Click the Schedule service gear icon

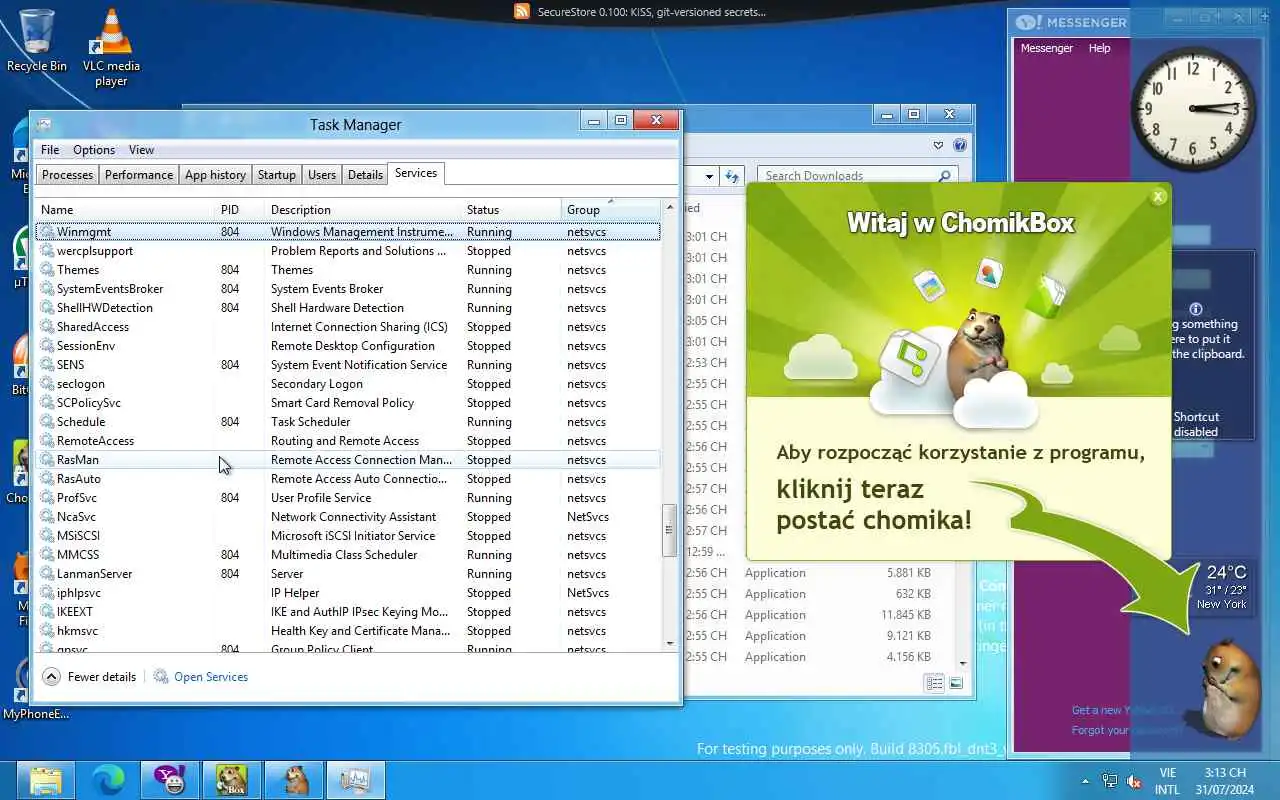pos(47,422)
